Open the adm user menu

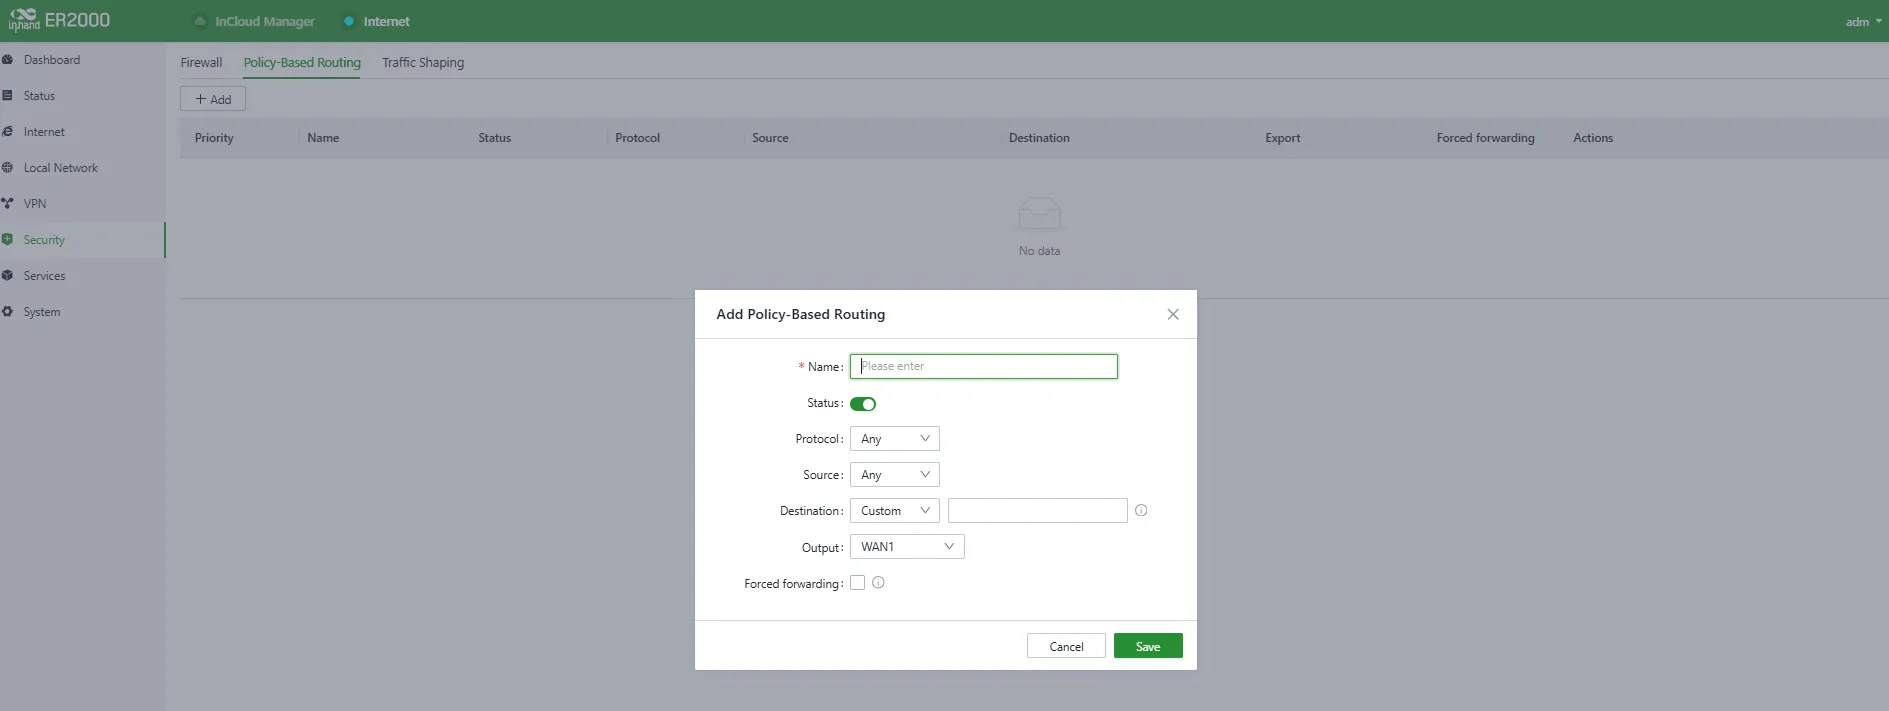pos(1863,22)
